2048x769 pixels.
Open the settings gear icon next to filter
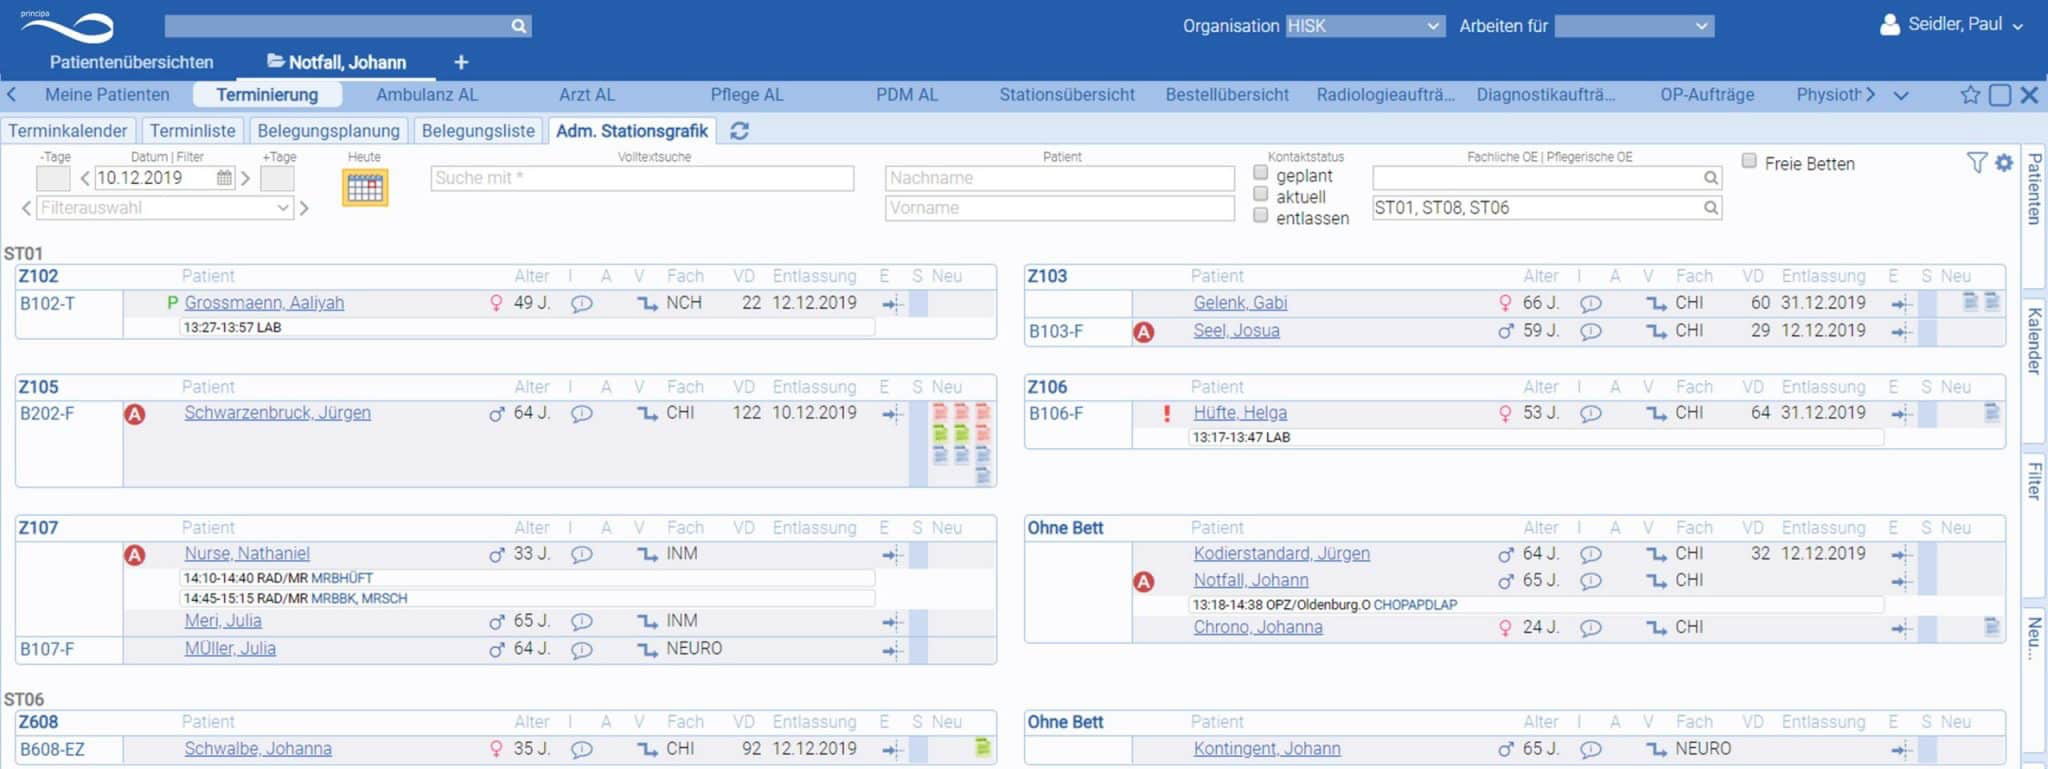click(2003, 163)
